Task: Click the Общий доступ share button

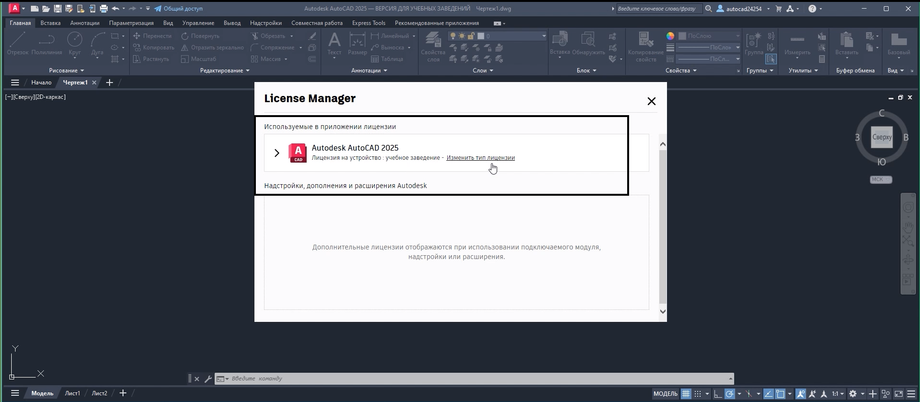Action: (178, 9)
